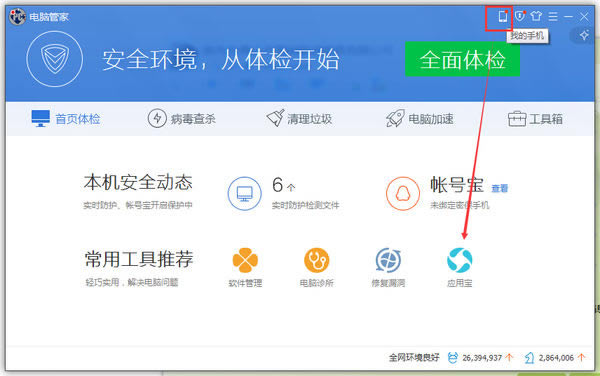Image resolution: width=600 pixels, height=376 pixels.
Task: Click the 2,864,006 counter in status bar
Action: 556,358
